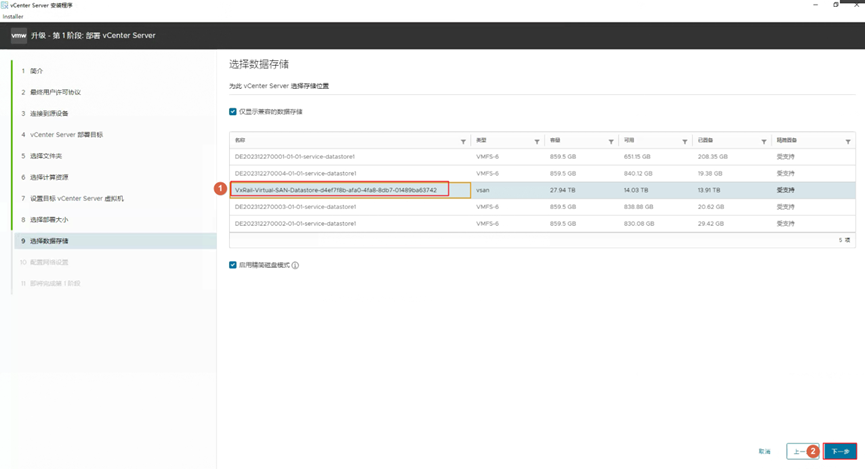Select datastore DE202312270002-01-01-service-datastore1
Viewport: 865px width, 469px height.
pos(295,223)
